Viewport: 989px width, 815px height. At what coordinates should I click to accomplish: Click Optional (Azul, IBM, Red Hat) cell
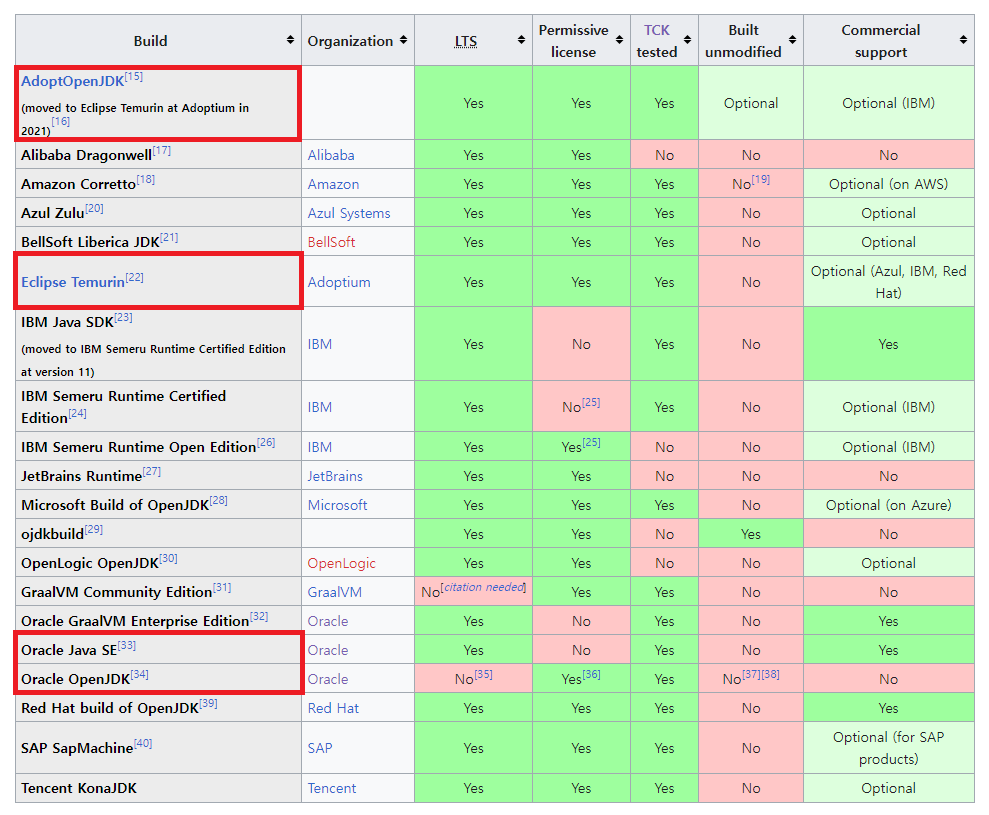tap(888, 282)
